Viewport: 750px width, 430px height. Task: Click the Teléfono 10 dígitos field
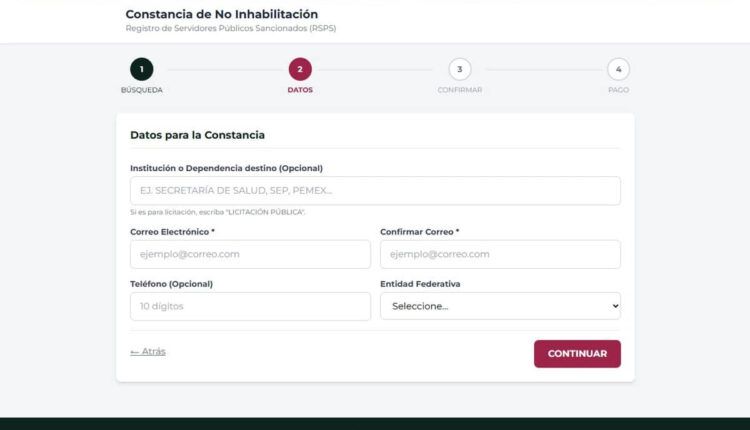tap(250, 306)
